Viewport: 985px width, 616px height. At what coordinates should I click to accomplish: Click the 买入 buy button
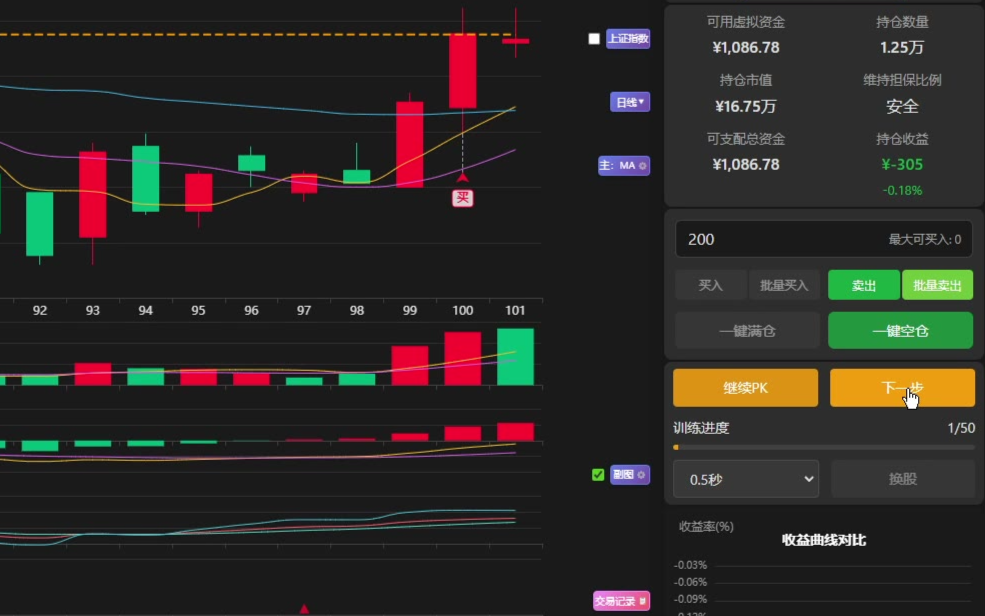[x=710, y=285]
